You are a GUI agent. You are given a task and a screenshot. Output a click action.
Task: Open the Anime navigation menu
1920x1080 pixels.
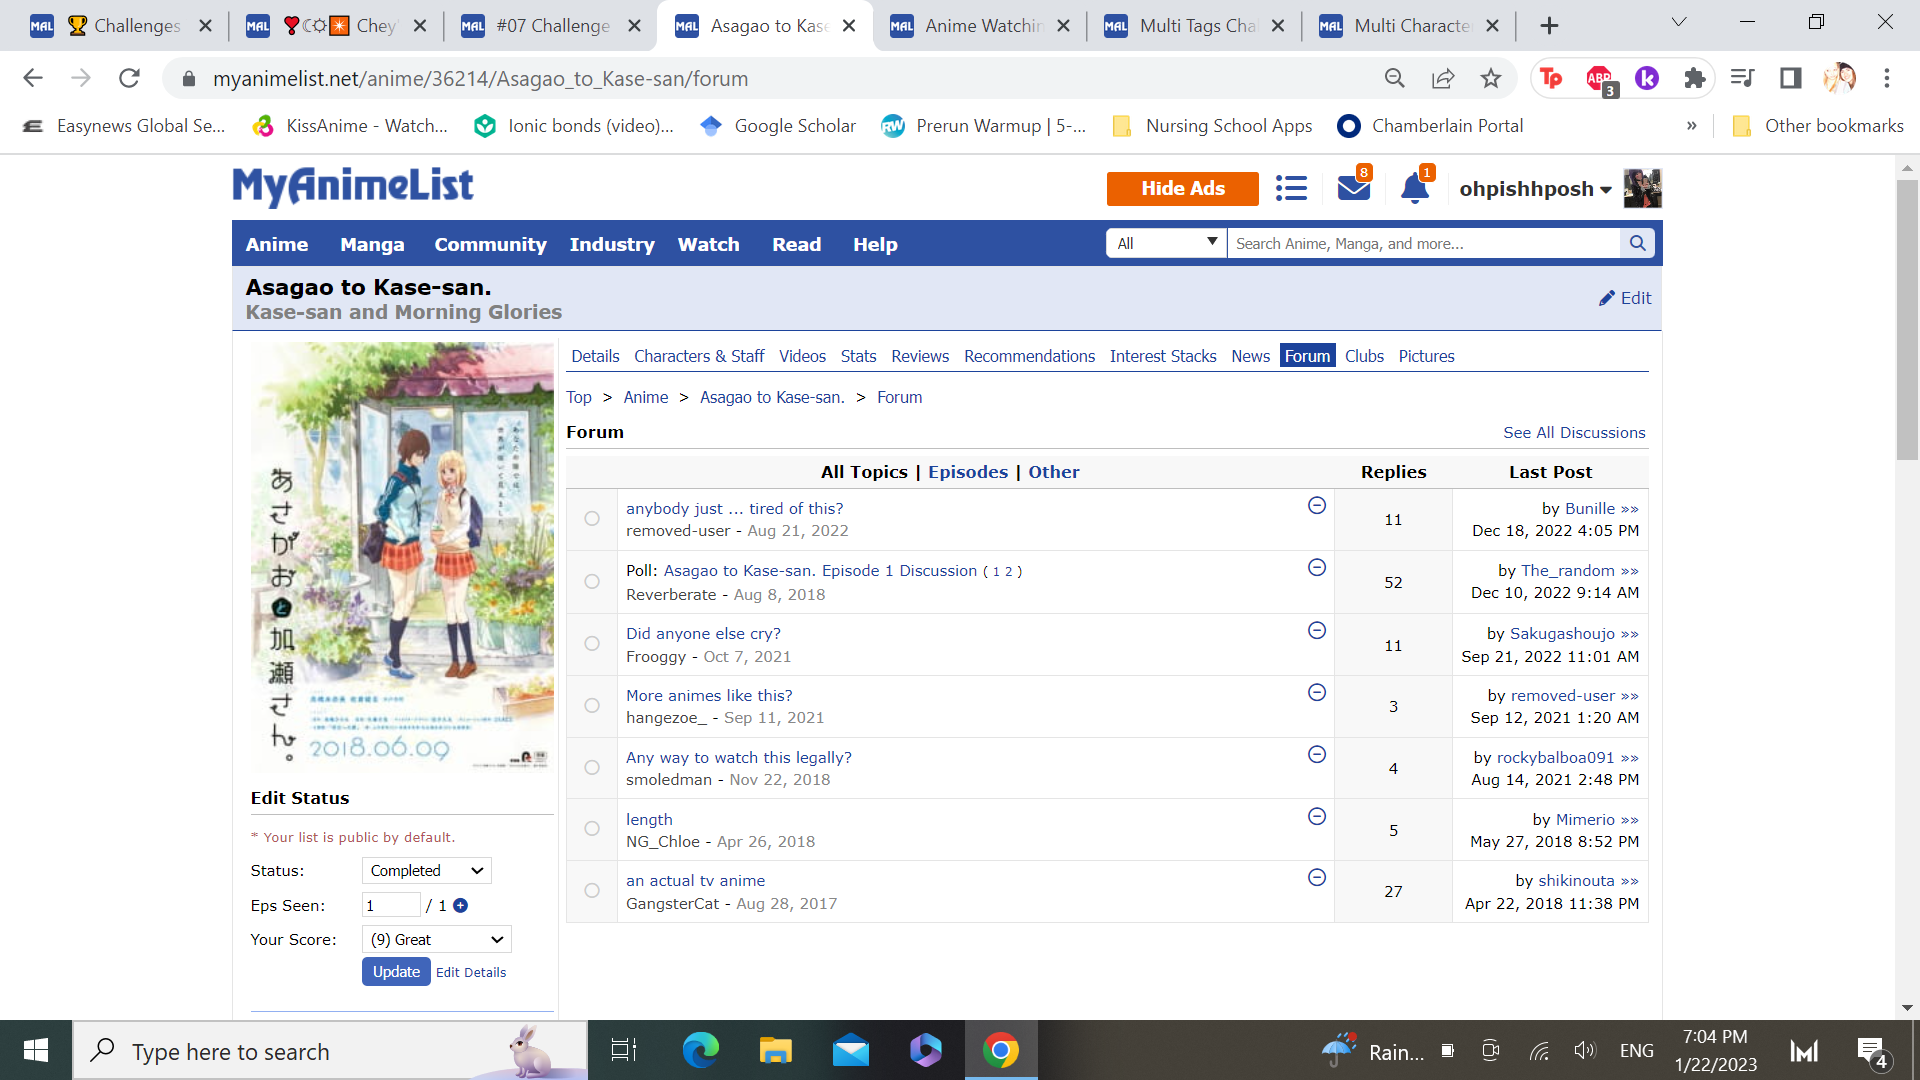pyautogui.click(x=277, y=245)
